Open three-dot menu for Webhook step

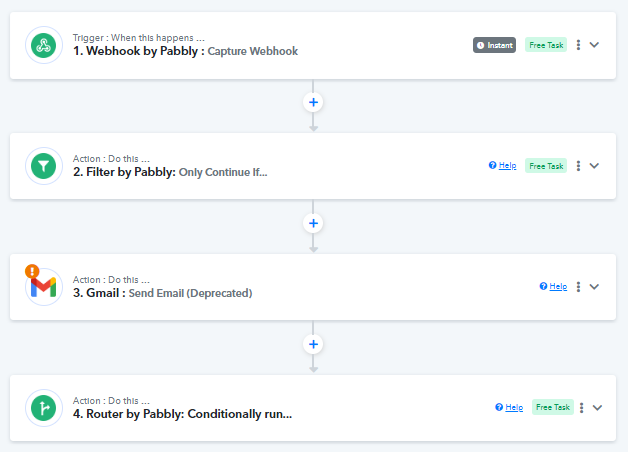click(578, 45)
